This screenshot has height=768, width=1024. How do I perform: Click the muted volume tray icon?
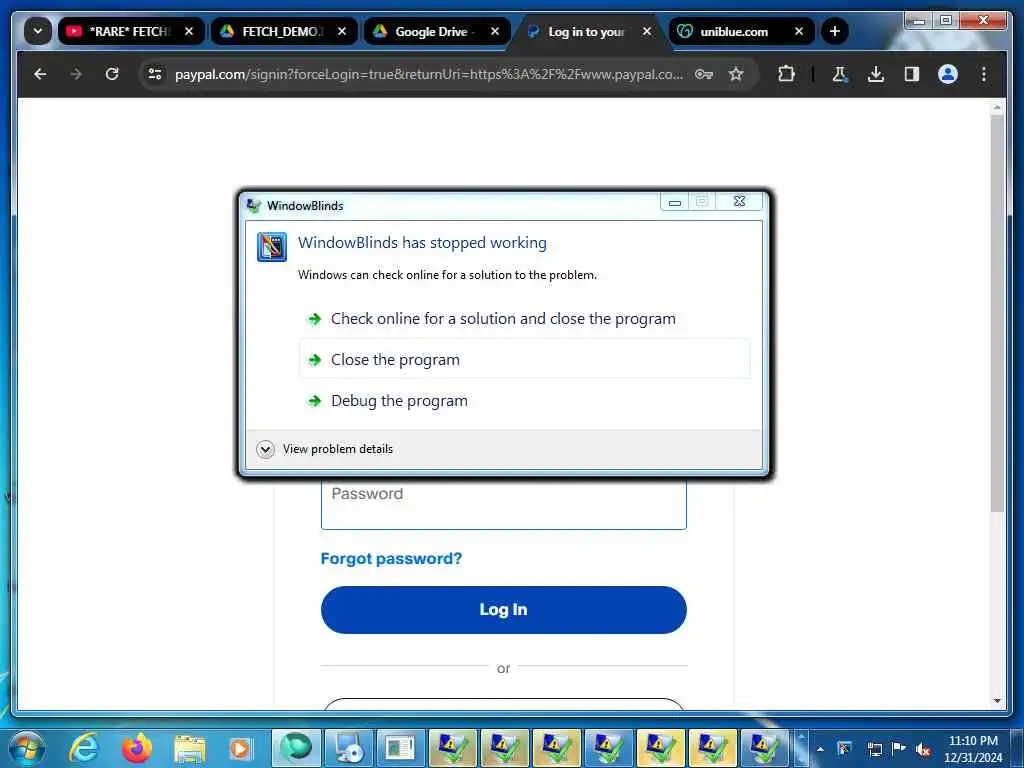click(x=923, y=749)
